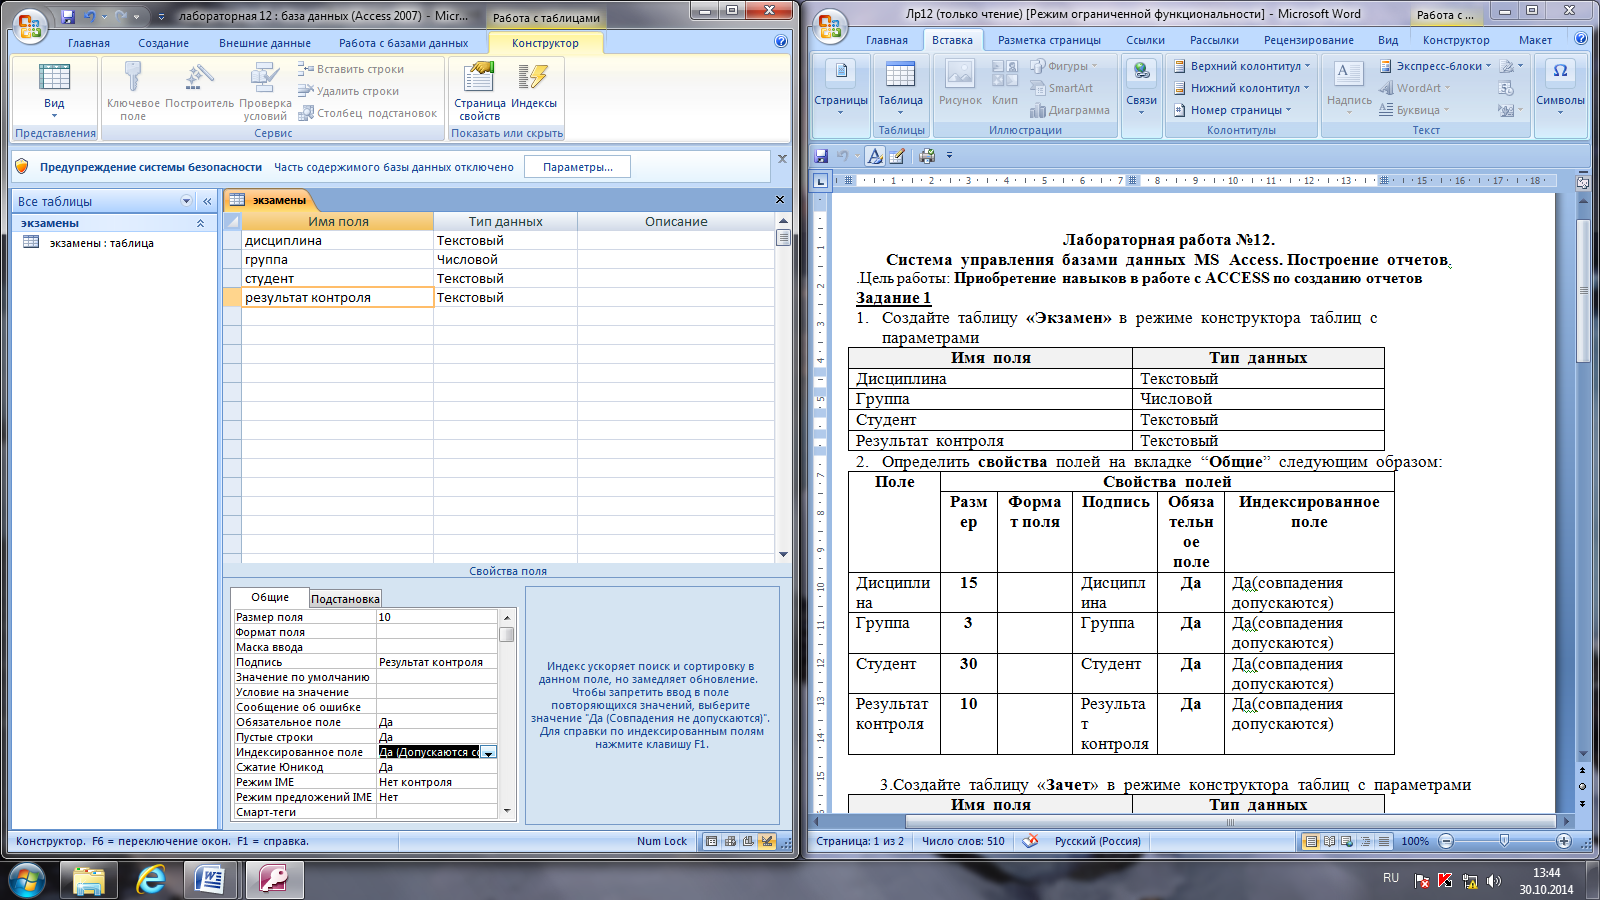
Task: Click zoom in plus in Word
Action: (1564, 841)
